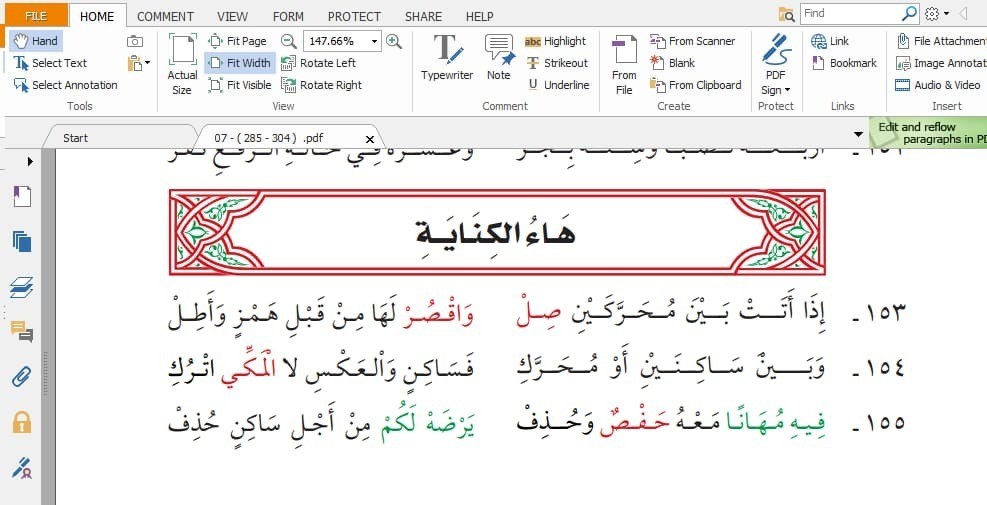Expand the left navigation panel arrow
Screen dimensions: 987x505
pos(30,161)
